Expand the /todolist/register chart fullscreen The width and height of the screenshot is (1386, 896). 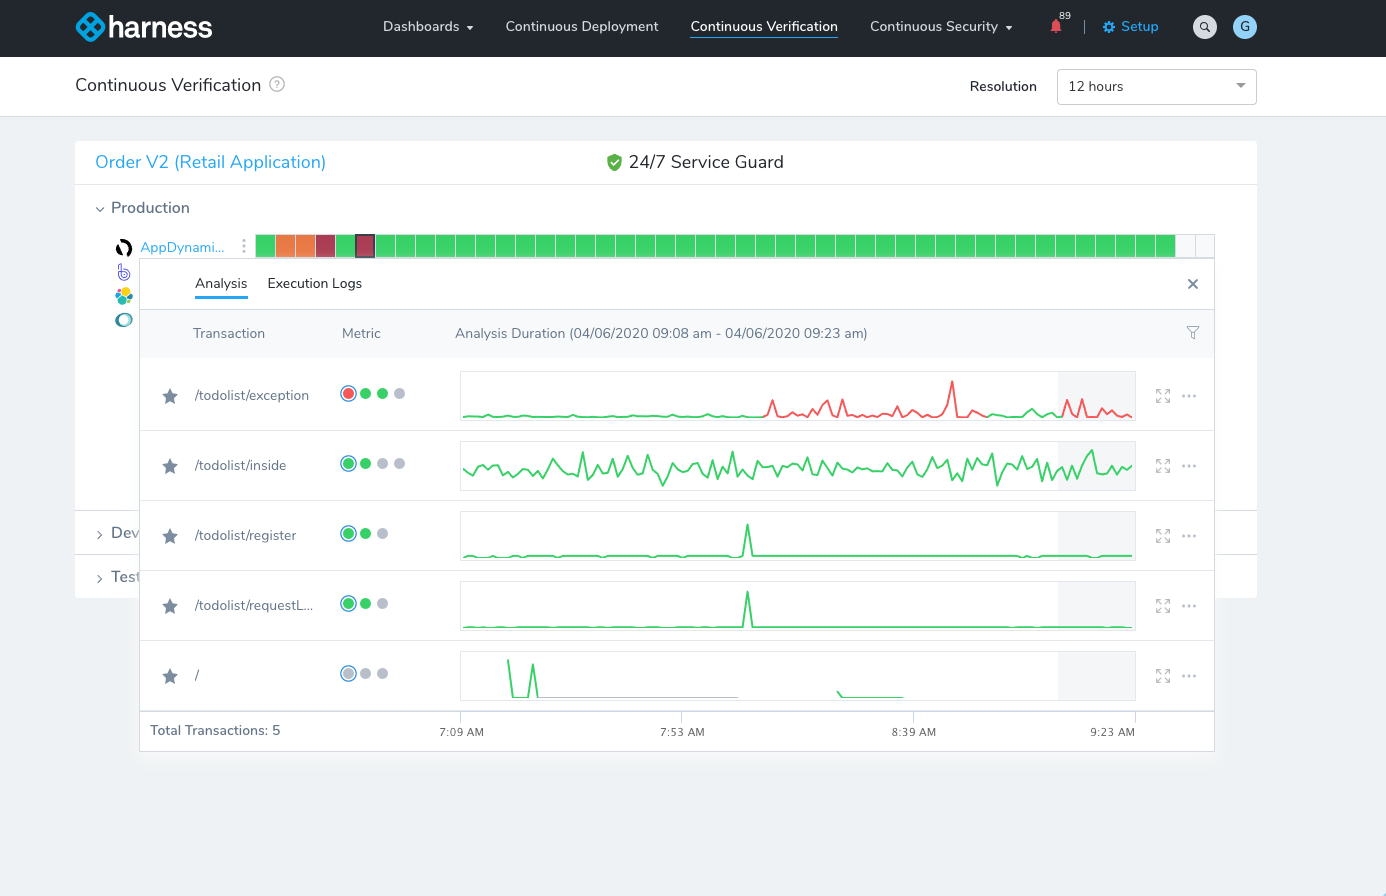1163,536
